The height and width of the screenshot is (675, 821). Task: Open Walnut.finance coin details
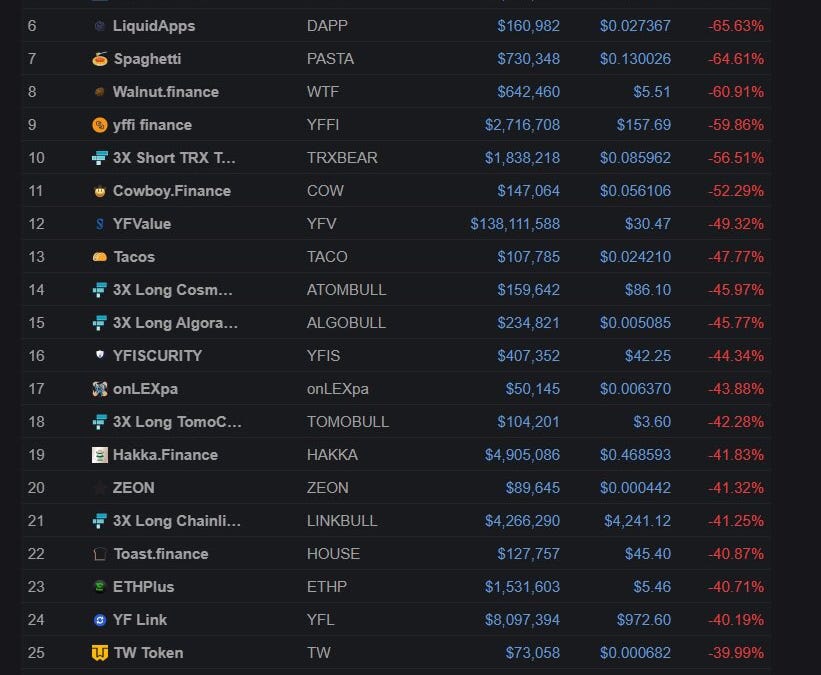click(x=166, y=92)
